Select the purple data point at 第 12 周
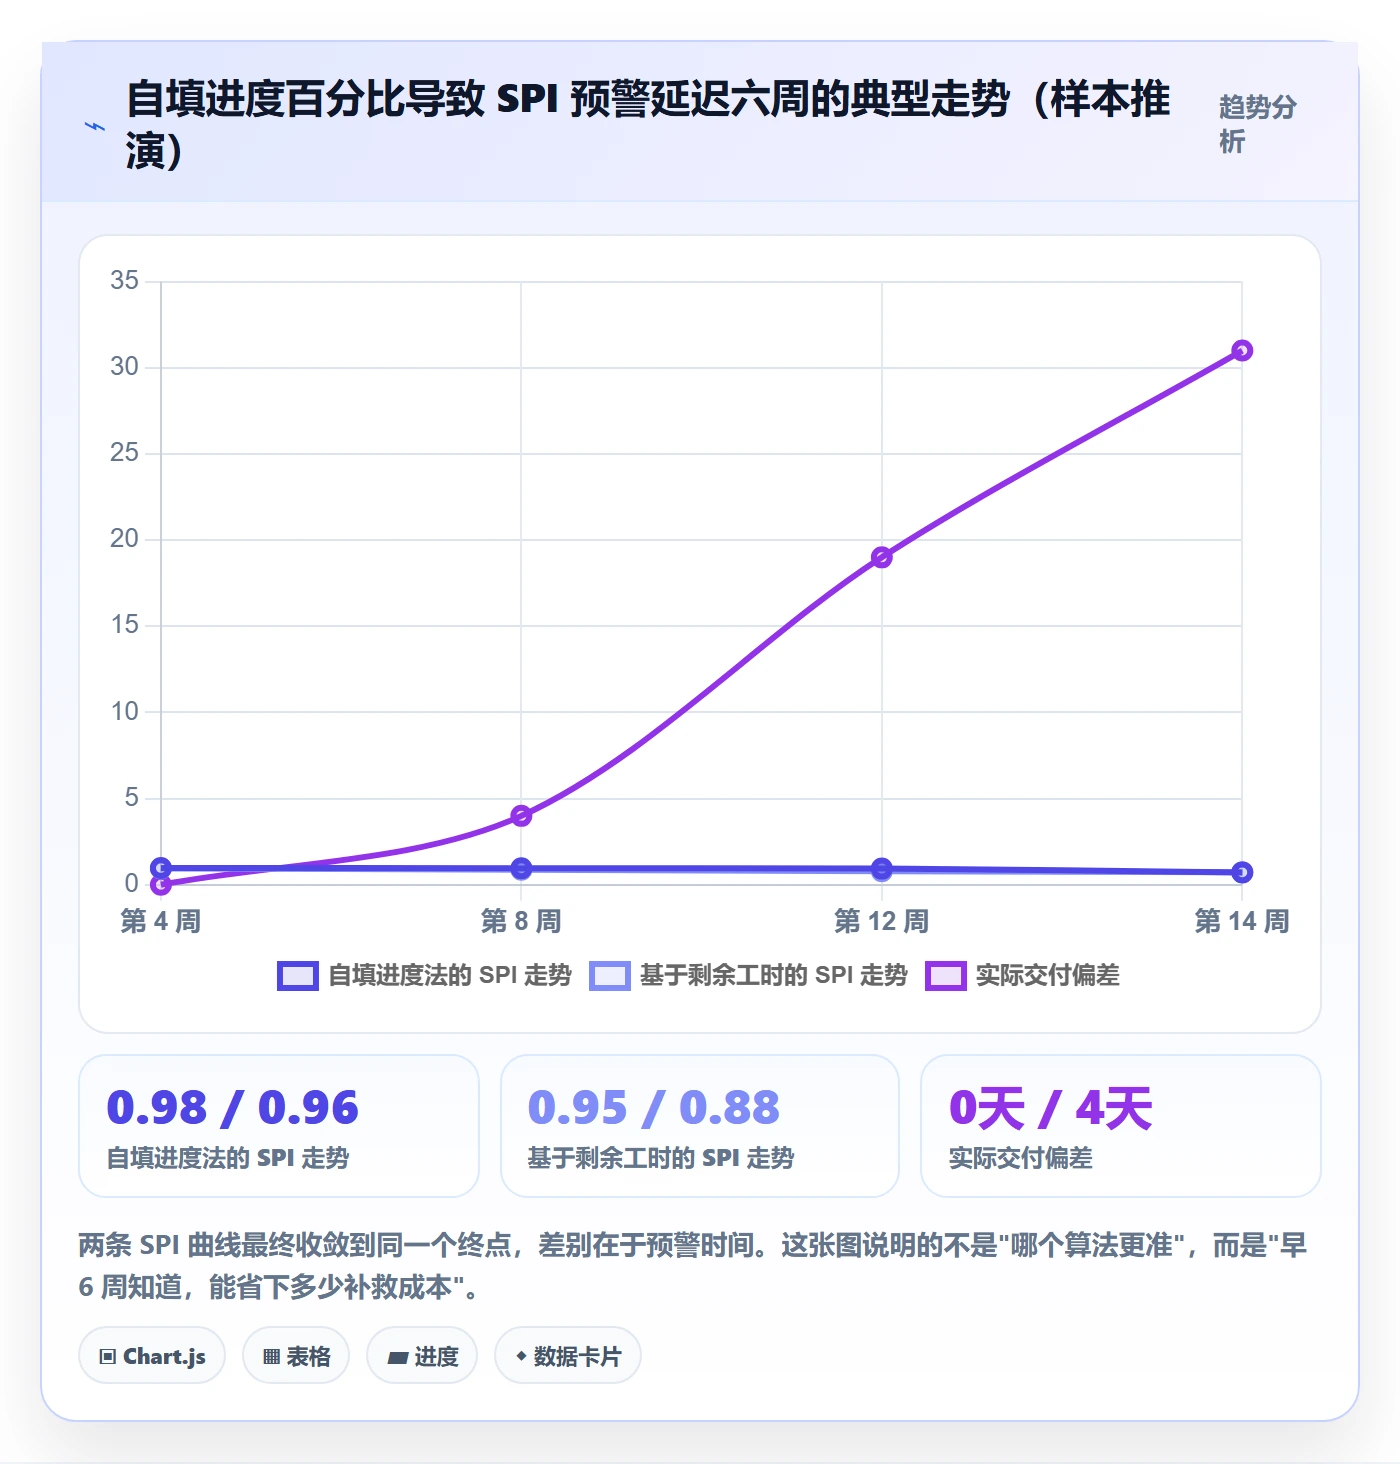This screenshot has height=1464, width=1400. (881, 557)
